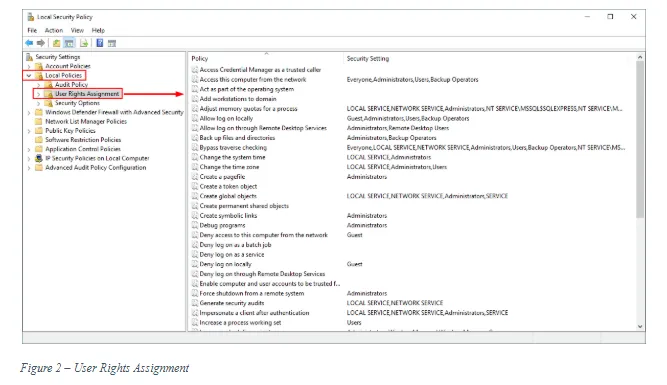Click the Audit Policy folder icon
Screen dimensions: 667x385
(49, 85)
